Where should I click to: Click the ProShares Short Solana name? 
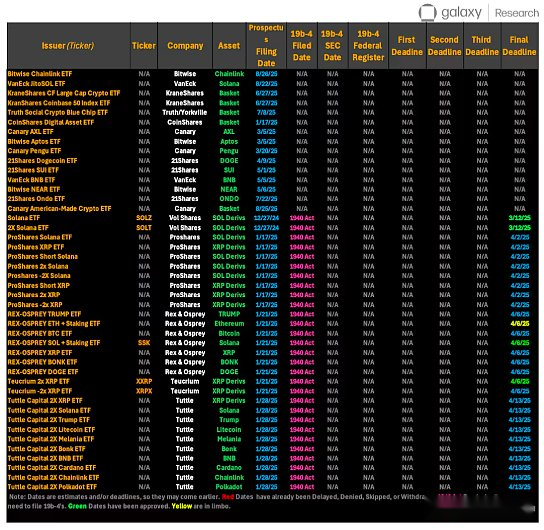(x=43, y=256)
